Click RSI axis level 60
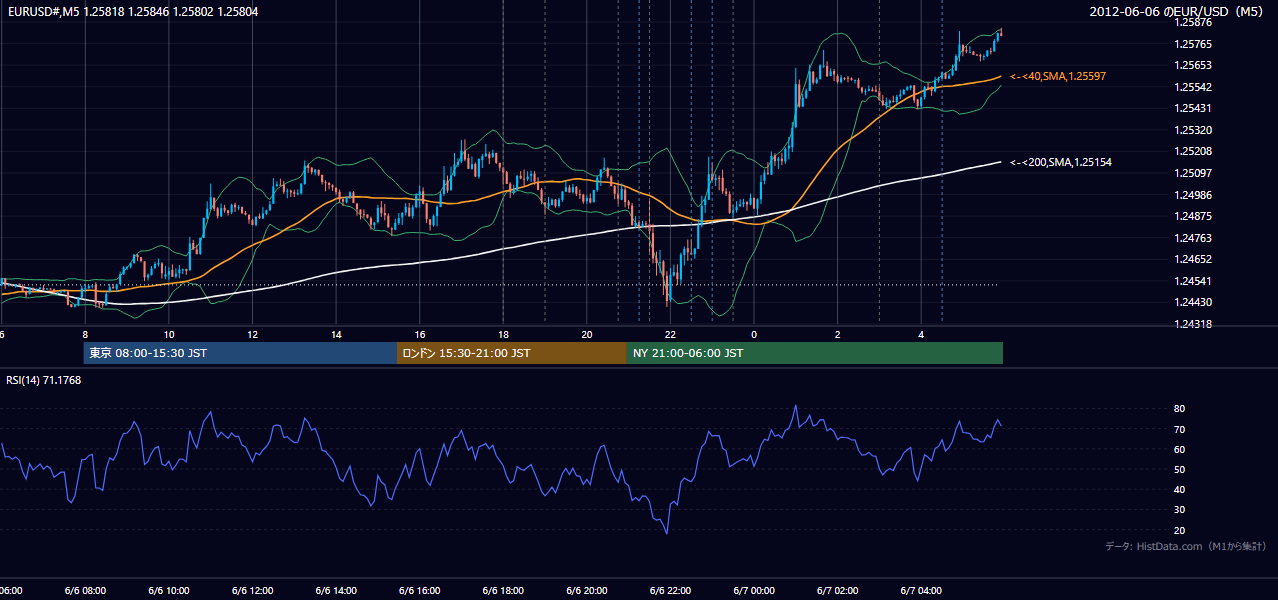This screenshot has width=1278, height=600. (1179, 449)
